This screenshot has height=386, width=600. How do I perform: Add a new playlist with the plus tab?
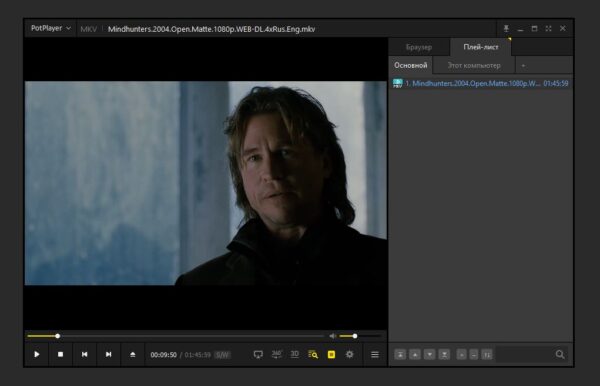(523, 65)
